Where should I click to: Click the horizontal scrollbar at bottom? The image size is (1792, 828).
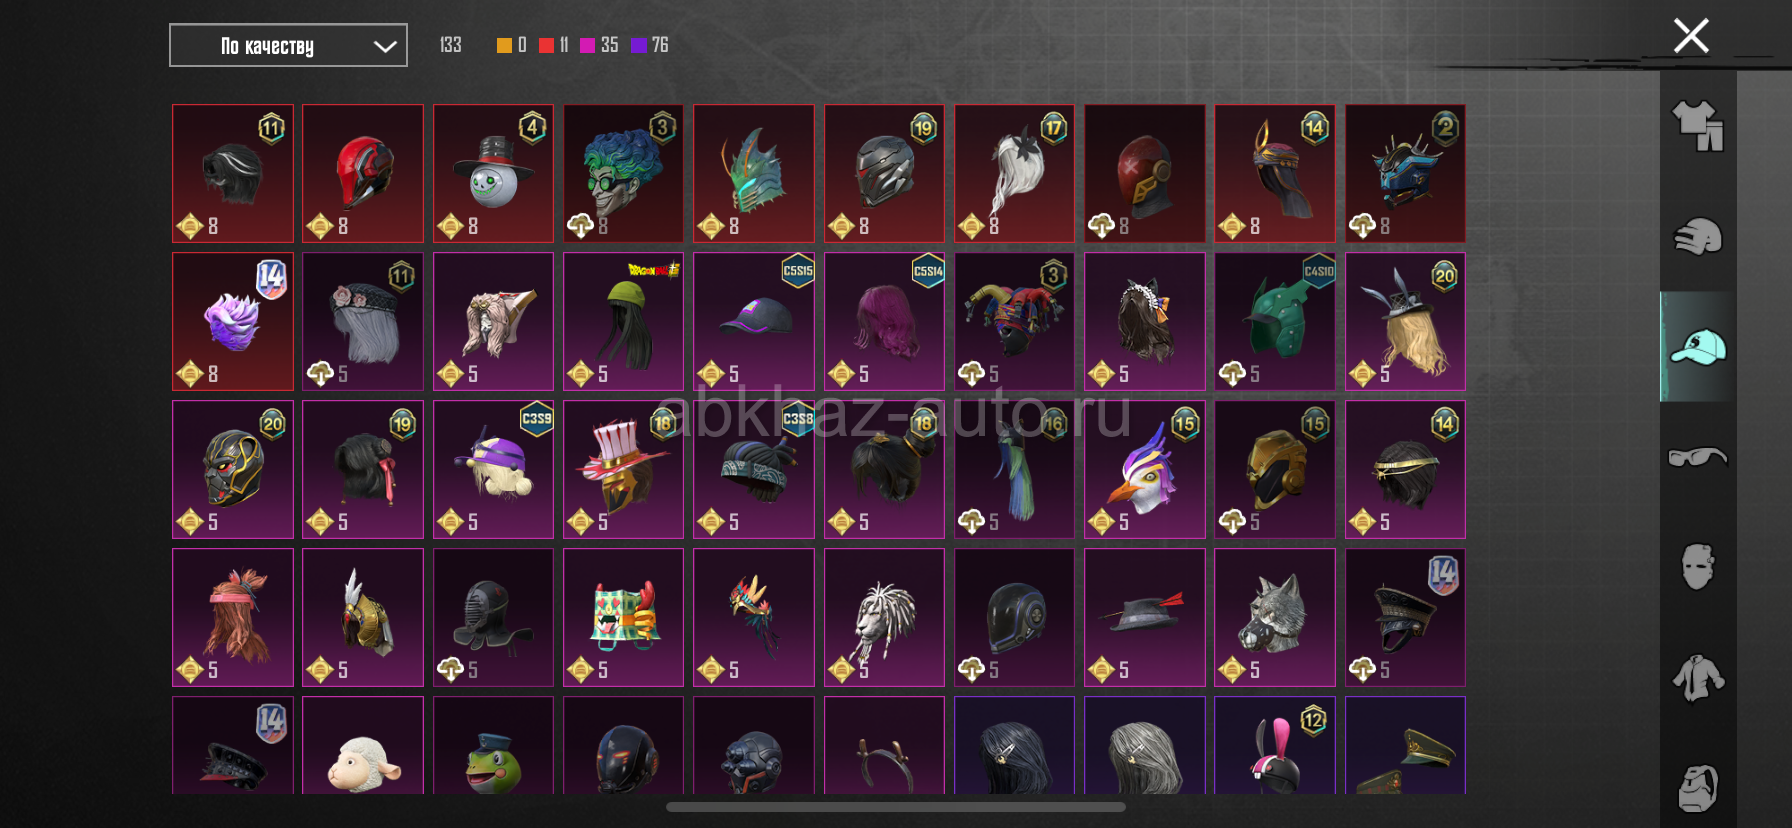pyautogui.click(x=896, y=807)
